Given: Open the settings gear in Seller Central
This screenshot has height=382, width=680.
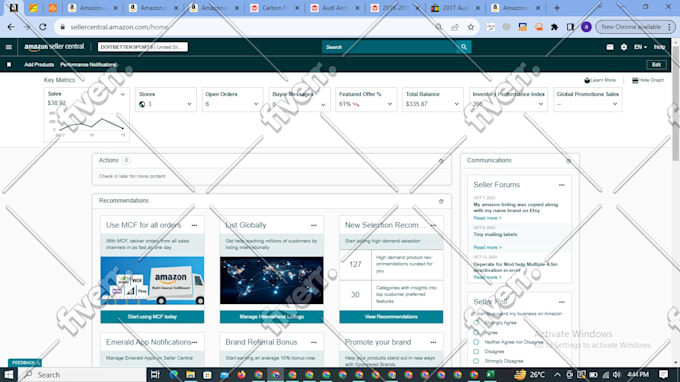Looking at the screenshot, I should tap(624, 47).
